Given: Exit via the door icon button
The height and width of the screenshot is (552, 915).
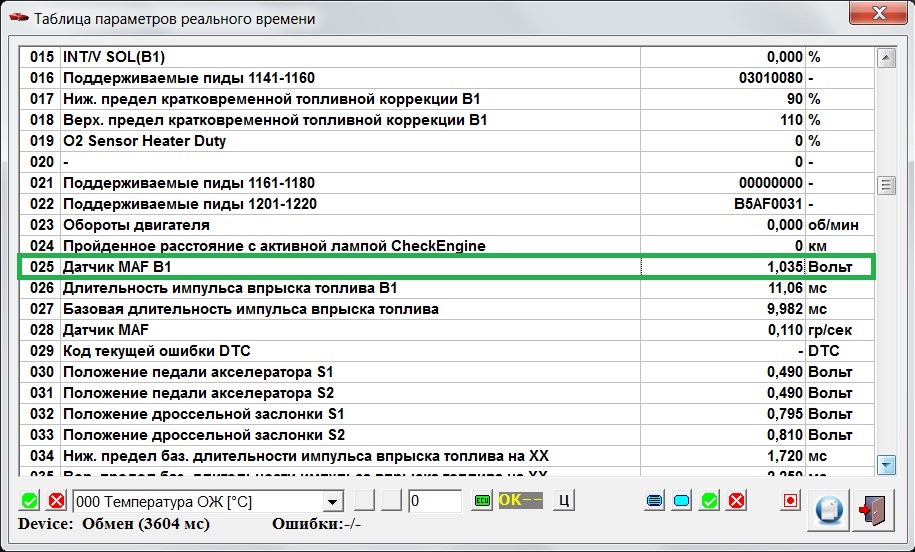Looking at the screenshot, I should coord(873,510).
